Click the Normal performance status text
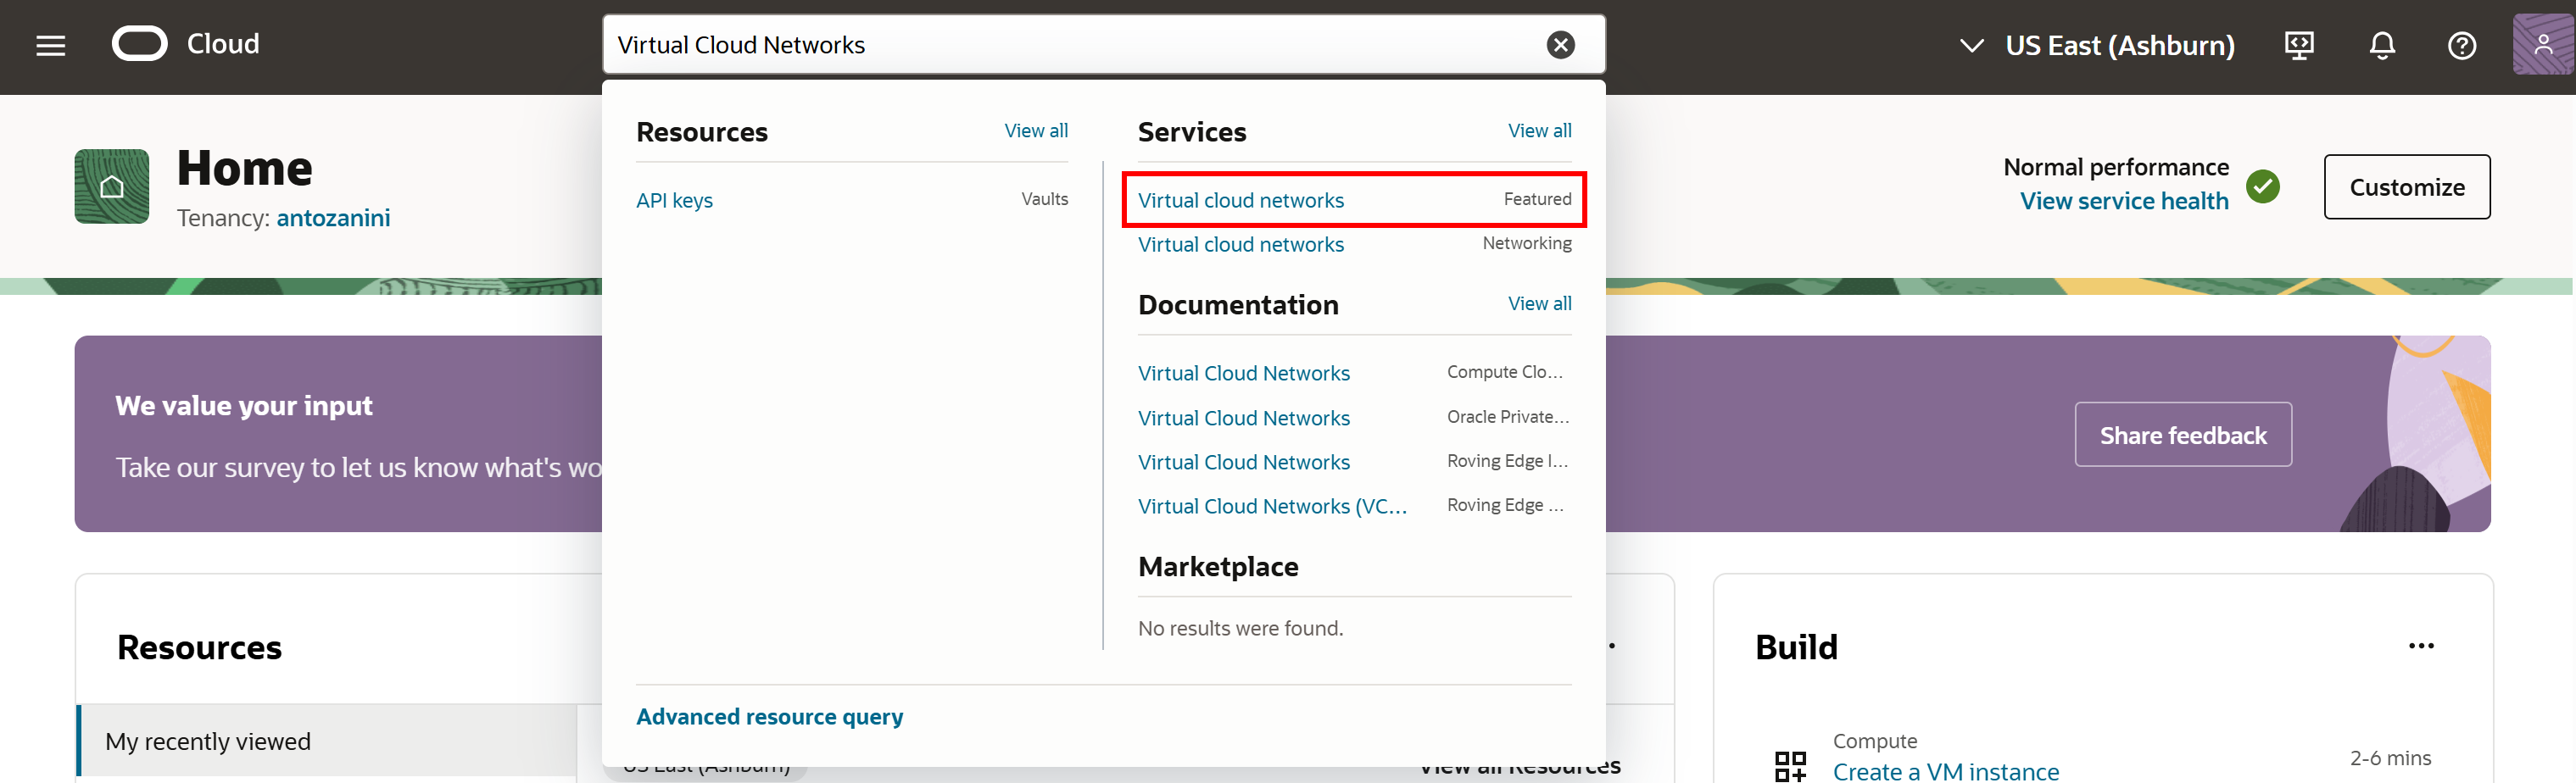Screen dimensions: 2576x783 coord(2116,167)
